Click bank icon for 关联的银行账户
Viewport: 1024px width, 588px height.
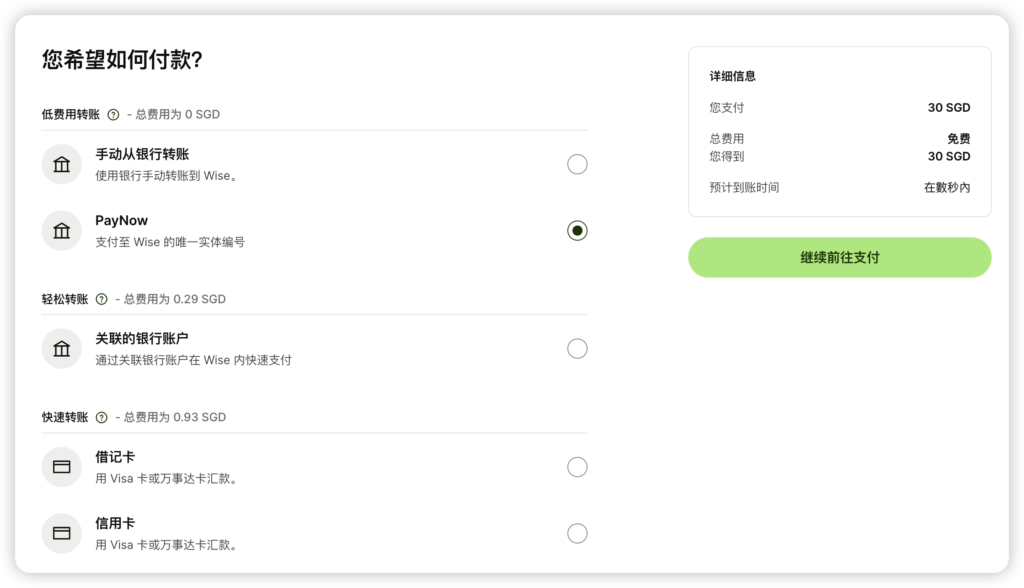click(x=62, y=349)
